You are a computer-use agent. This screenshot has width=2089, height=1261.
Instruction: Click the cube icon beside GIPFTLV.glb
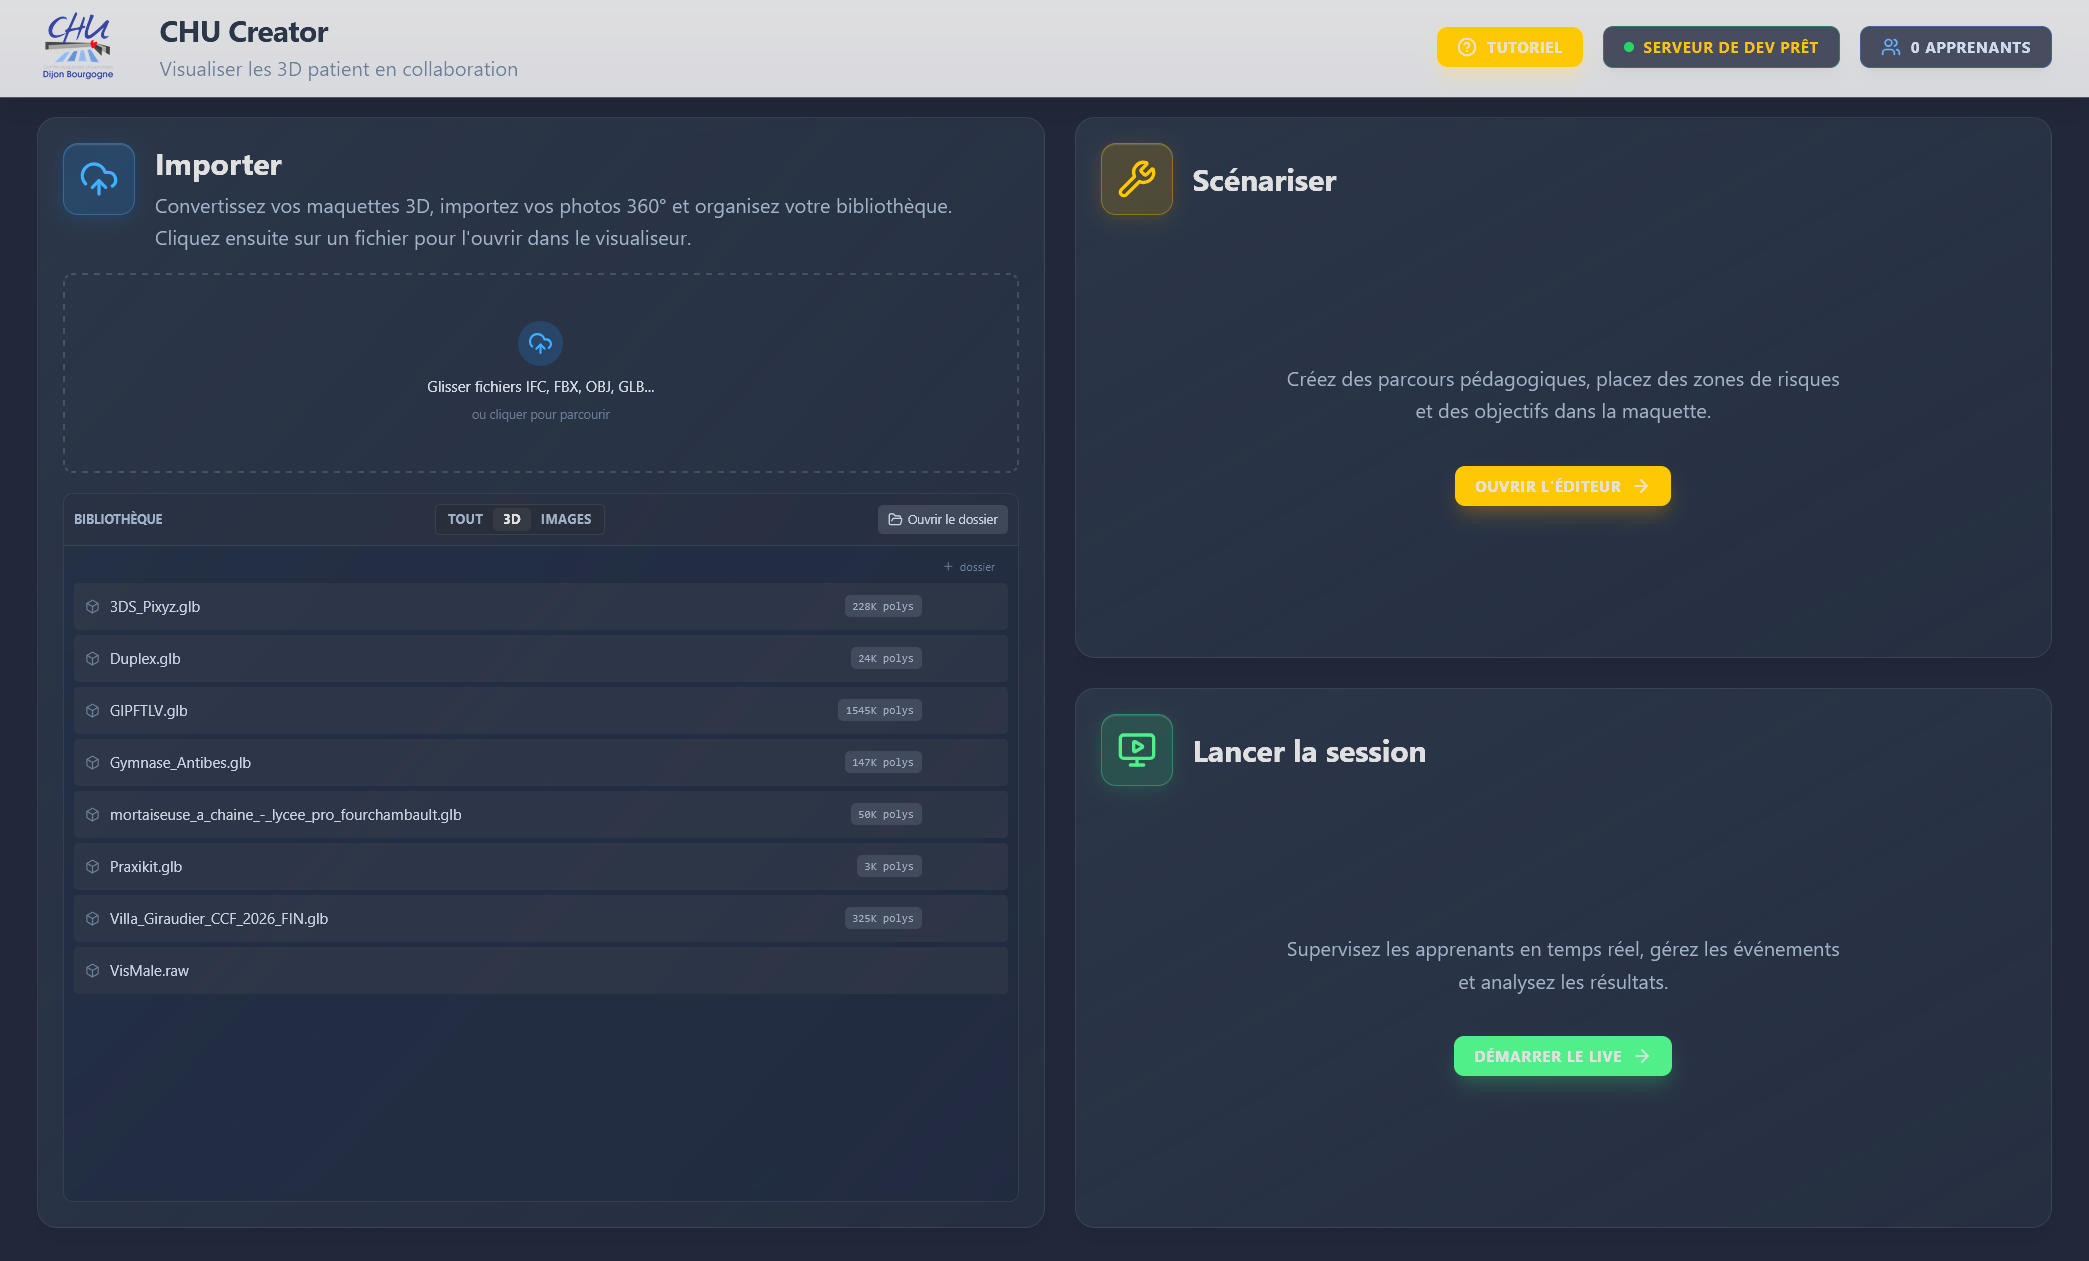point(93,711)
